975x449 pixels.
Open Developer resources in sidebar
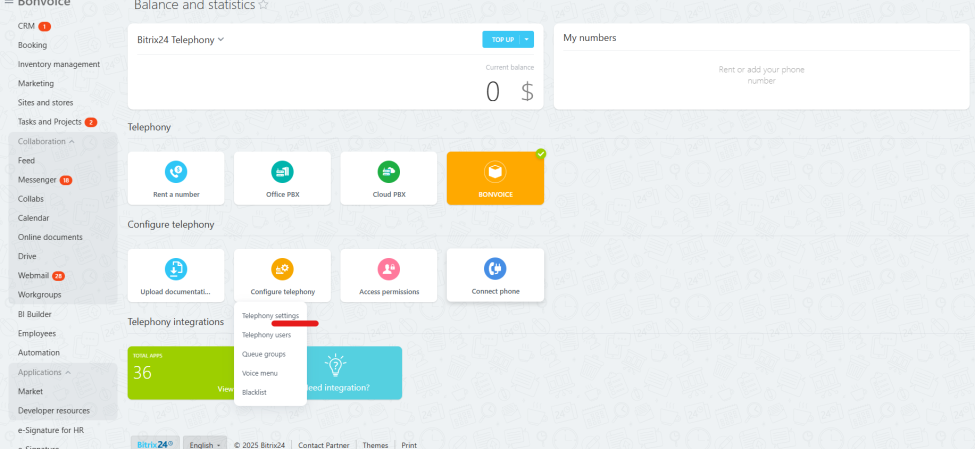coord(53,410)
